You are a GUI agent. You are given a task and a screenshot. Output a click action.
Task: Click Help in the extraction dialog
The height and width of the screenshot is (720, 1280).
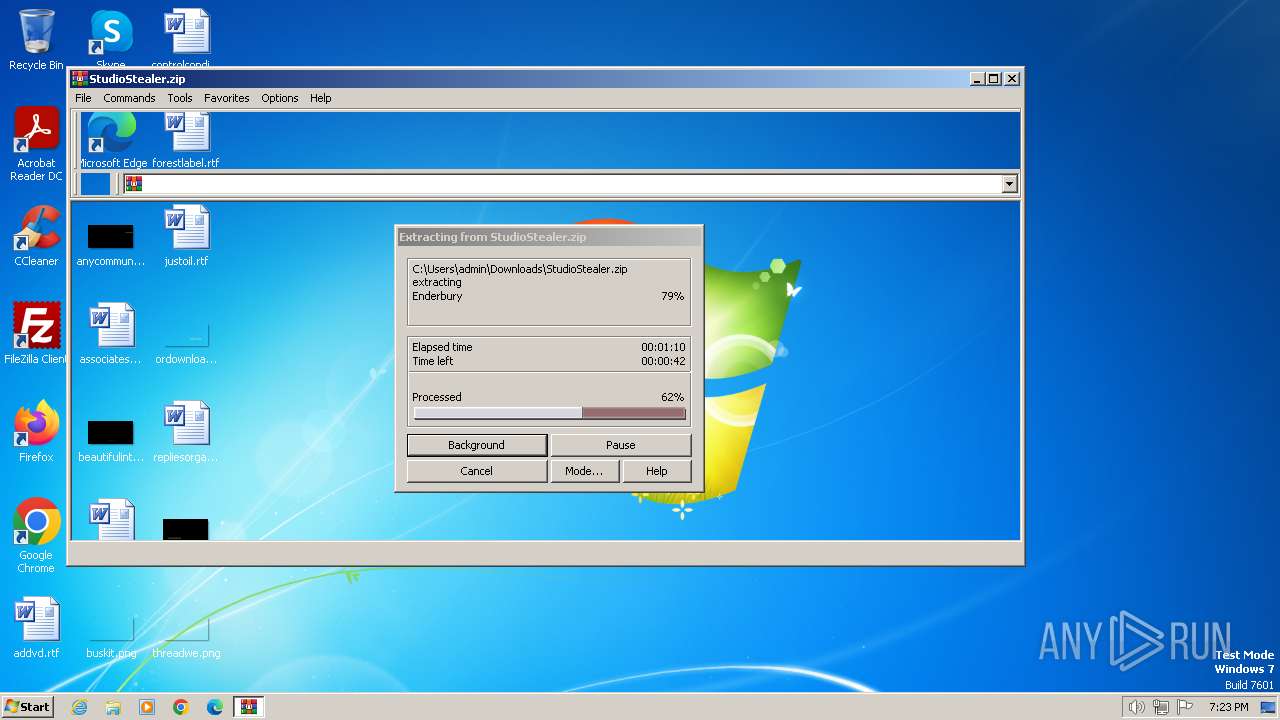point(656,471)
